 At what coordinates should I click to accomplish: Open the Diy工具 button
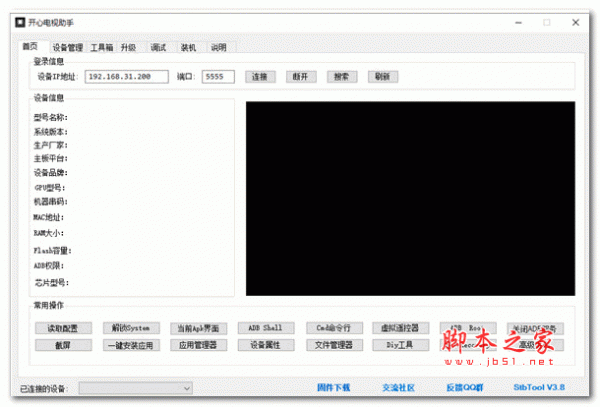point(400,345)
